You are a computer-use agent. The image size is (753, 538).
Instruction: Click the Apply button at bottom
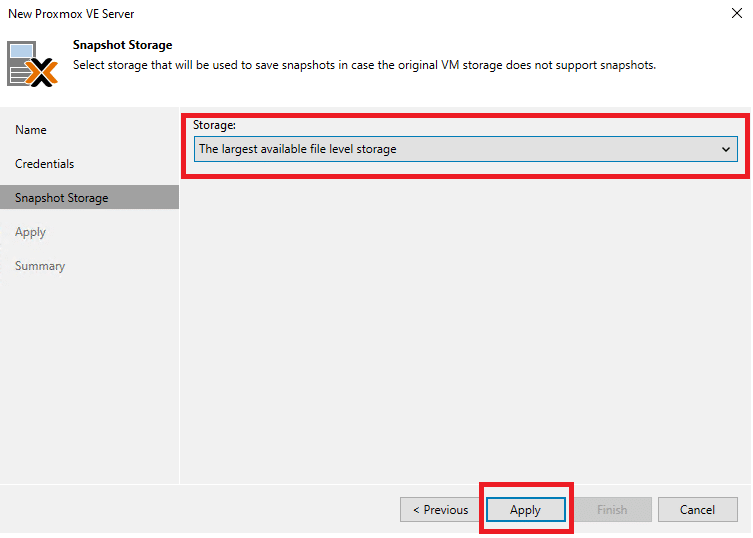point(525,509)
